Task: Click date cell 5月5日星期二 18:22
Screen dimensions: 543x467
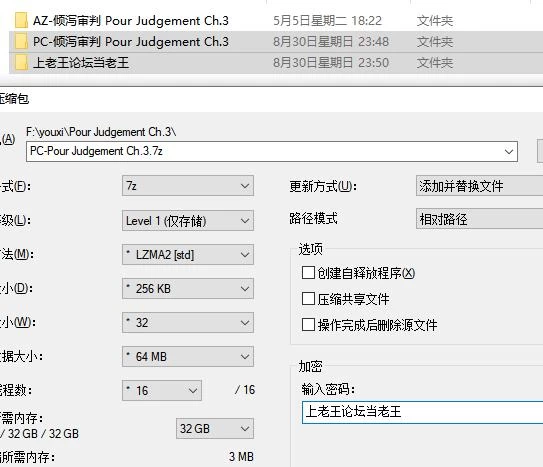Action: tap(327, 21)
